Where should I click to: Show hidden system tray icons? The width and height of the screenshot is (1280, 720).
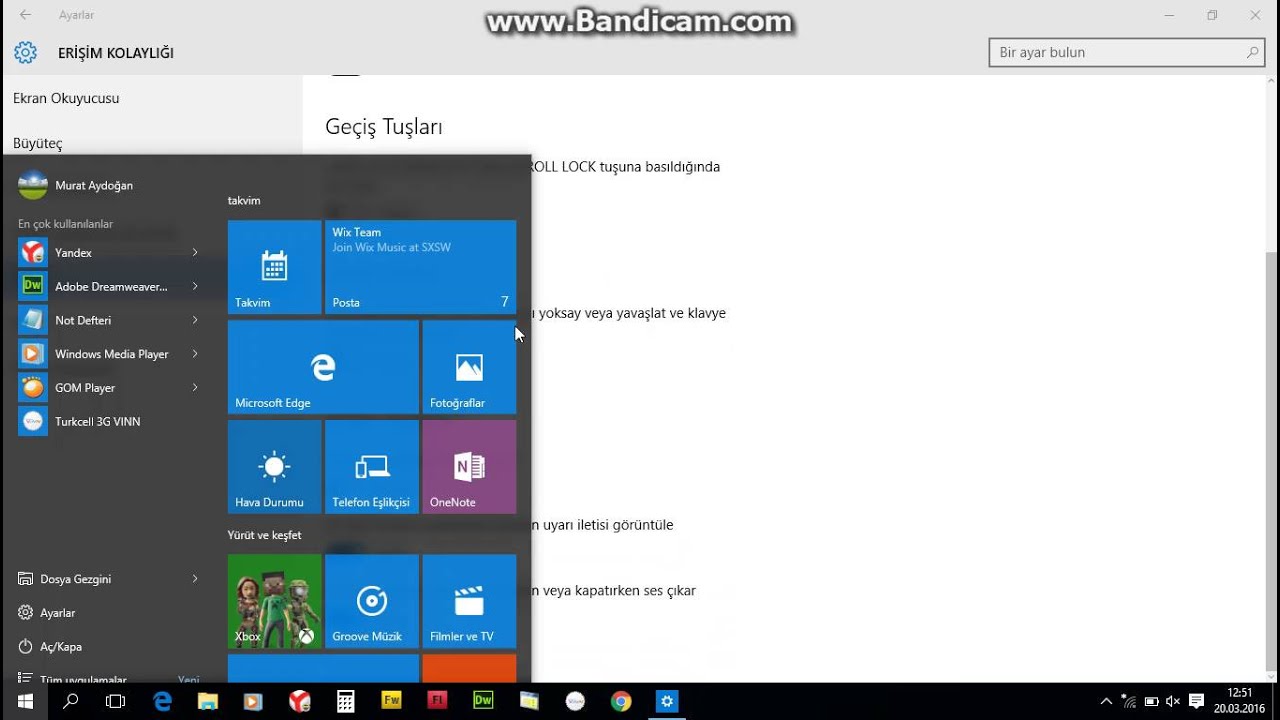click(x=1106, y=701)
